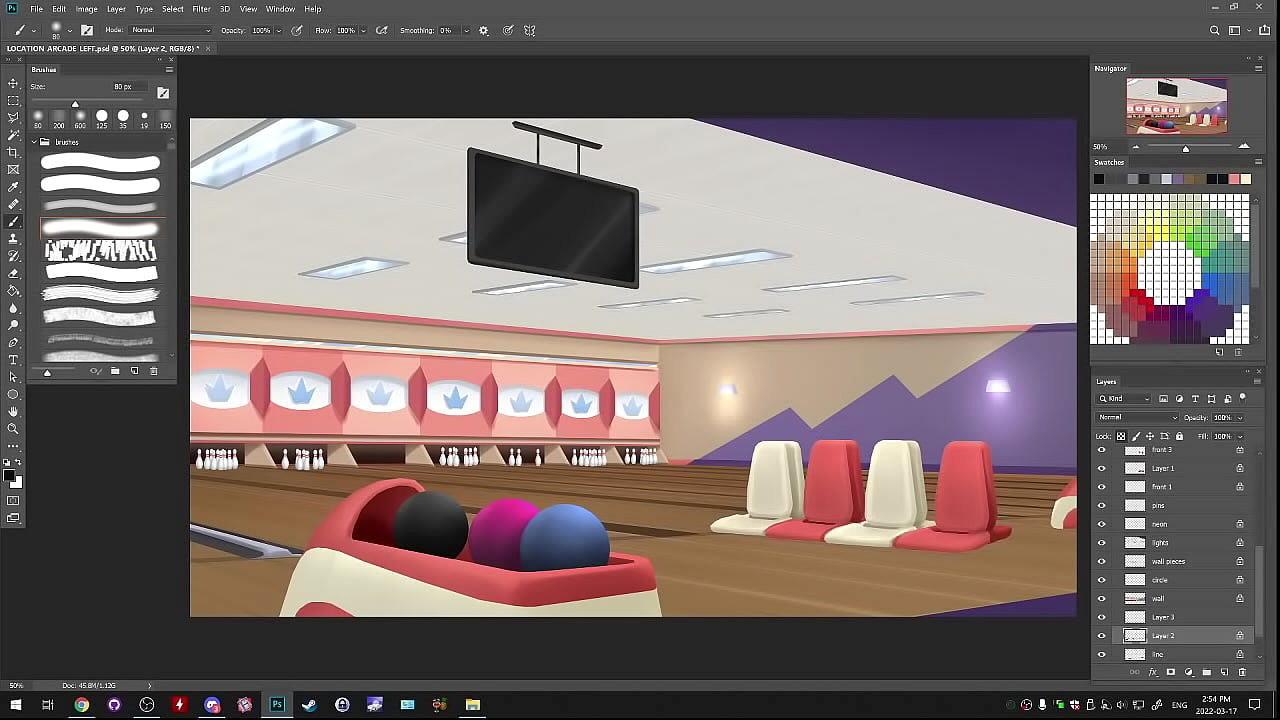
Task: Select the Zoom tool in toolbar
Action: pos(13,429)
